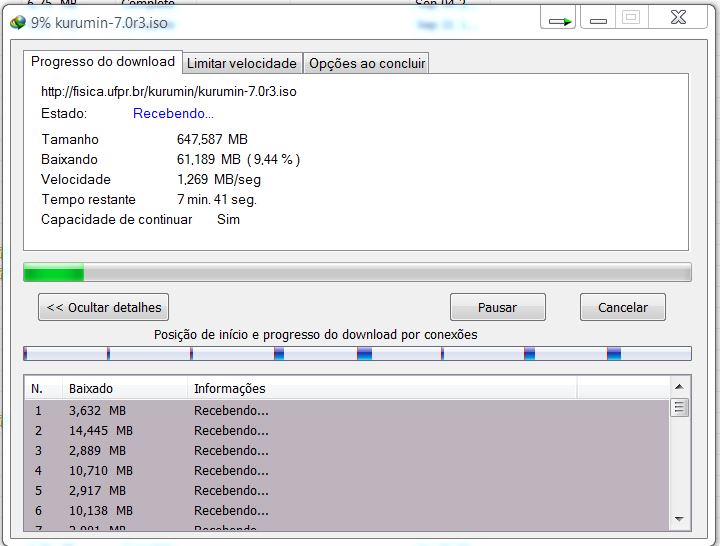Viewport: 720px width, 546px height.
Task: Click the green arrow tray button
Action: [558, 19]
